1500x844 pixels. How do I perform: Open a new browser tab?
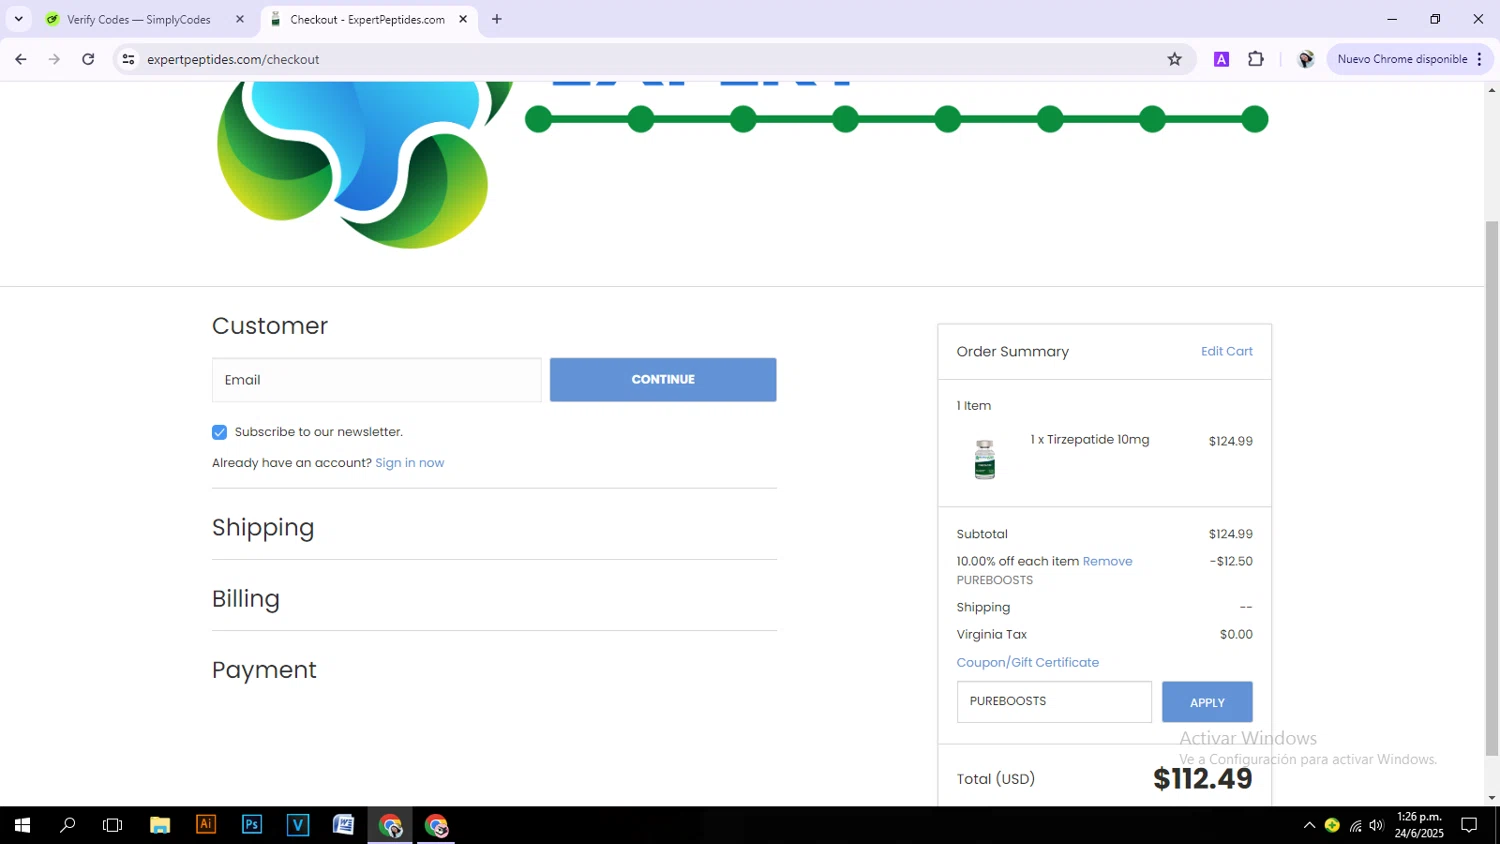tap(497, 19)
